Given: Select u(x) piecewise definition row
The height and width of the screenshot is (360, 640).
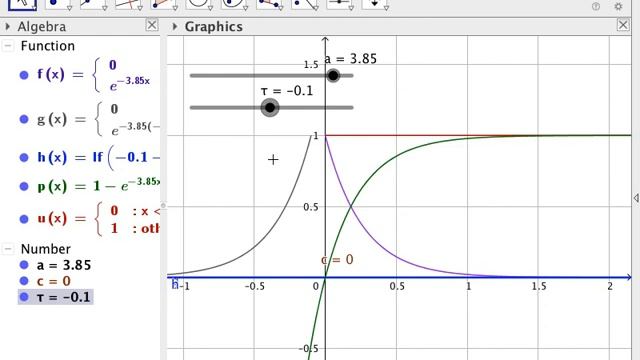Looking at the screenshot, I should click(98, 219).
